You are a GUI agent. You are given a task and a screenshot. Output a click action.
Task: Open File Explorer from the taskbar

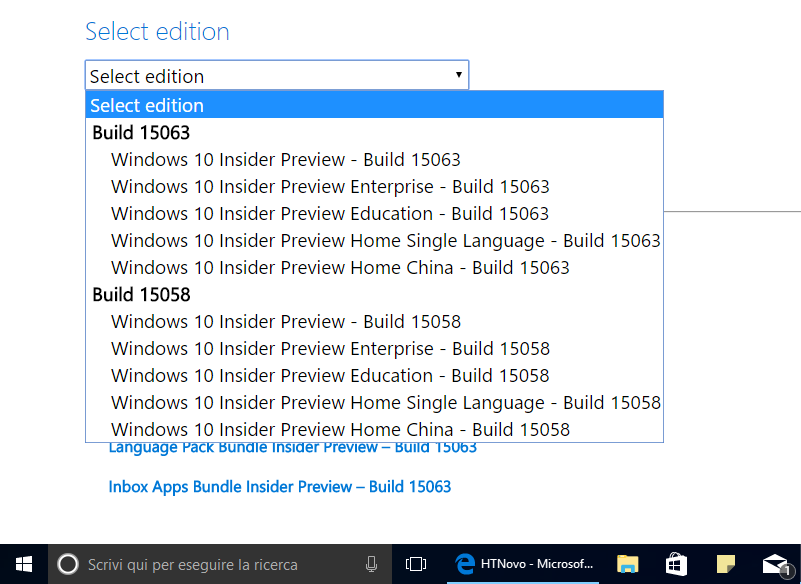coord(627,564)
